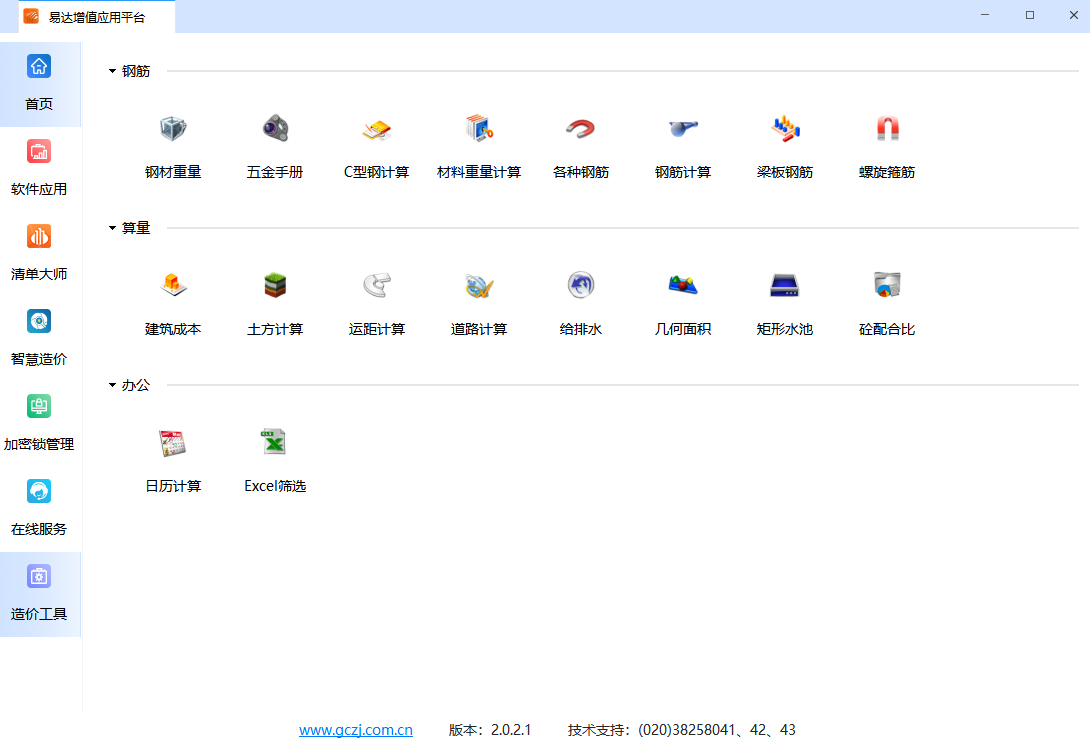Open the 砼配合比 tool

887,303
